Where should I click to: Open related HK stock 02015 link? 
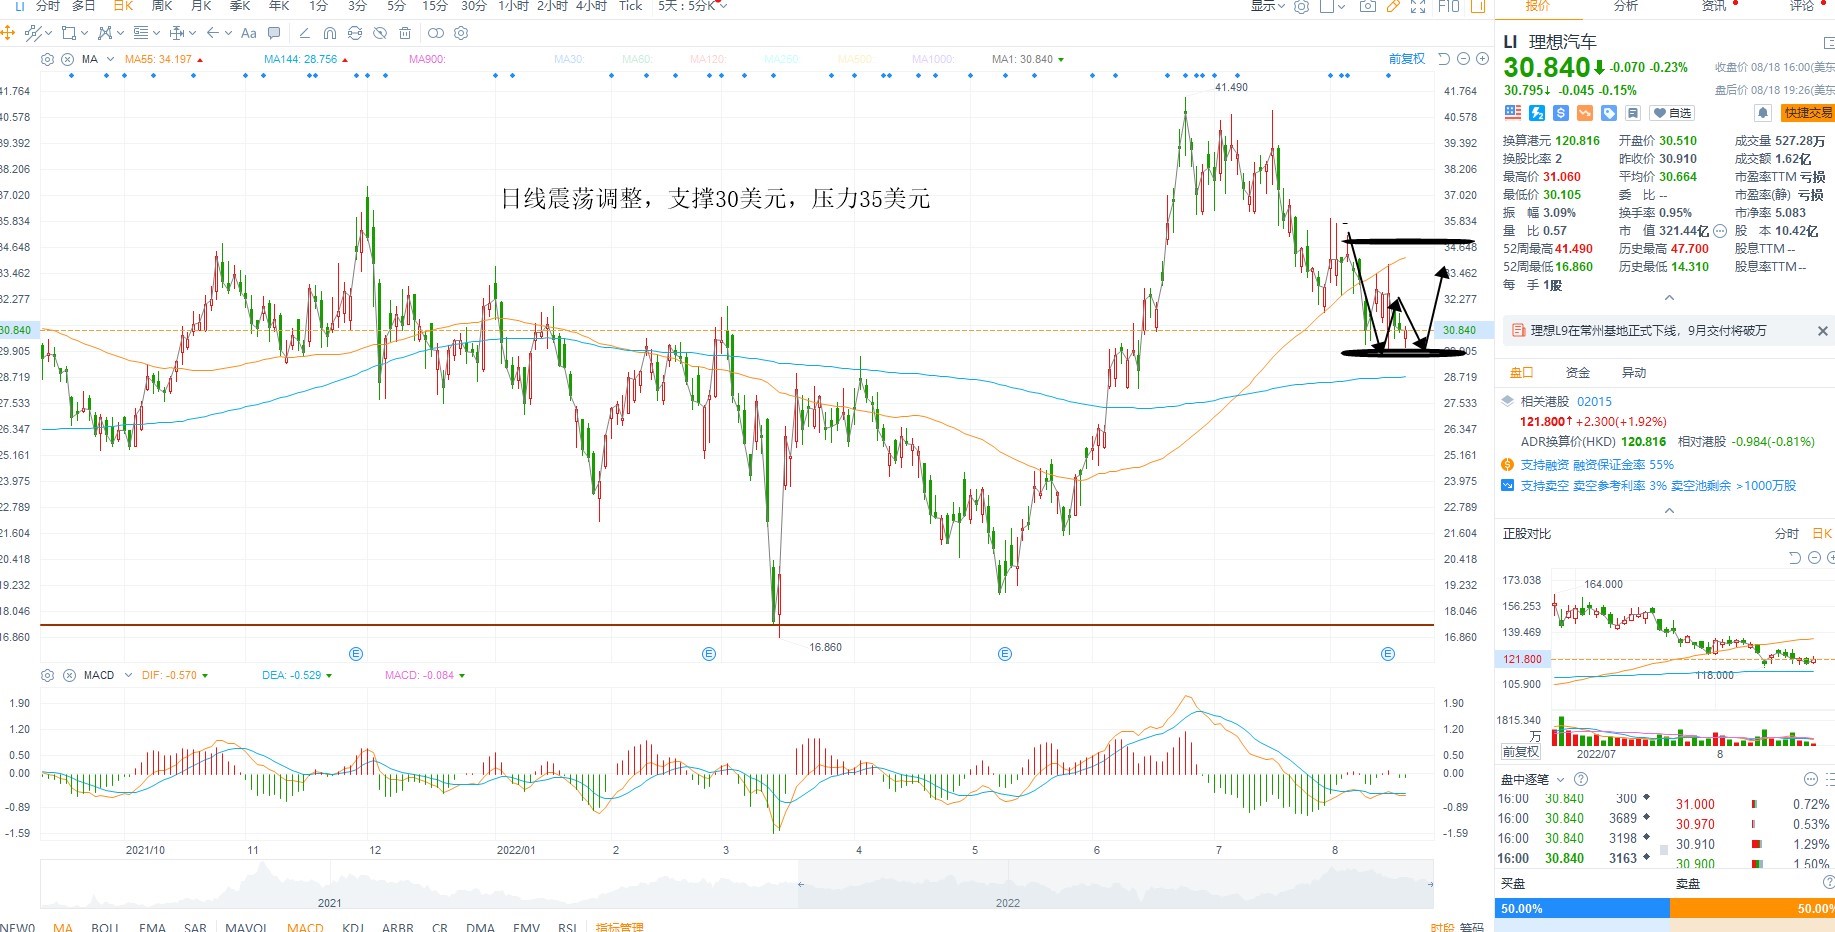(x=1594, y=401)
